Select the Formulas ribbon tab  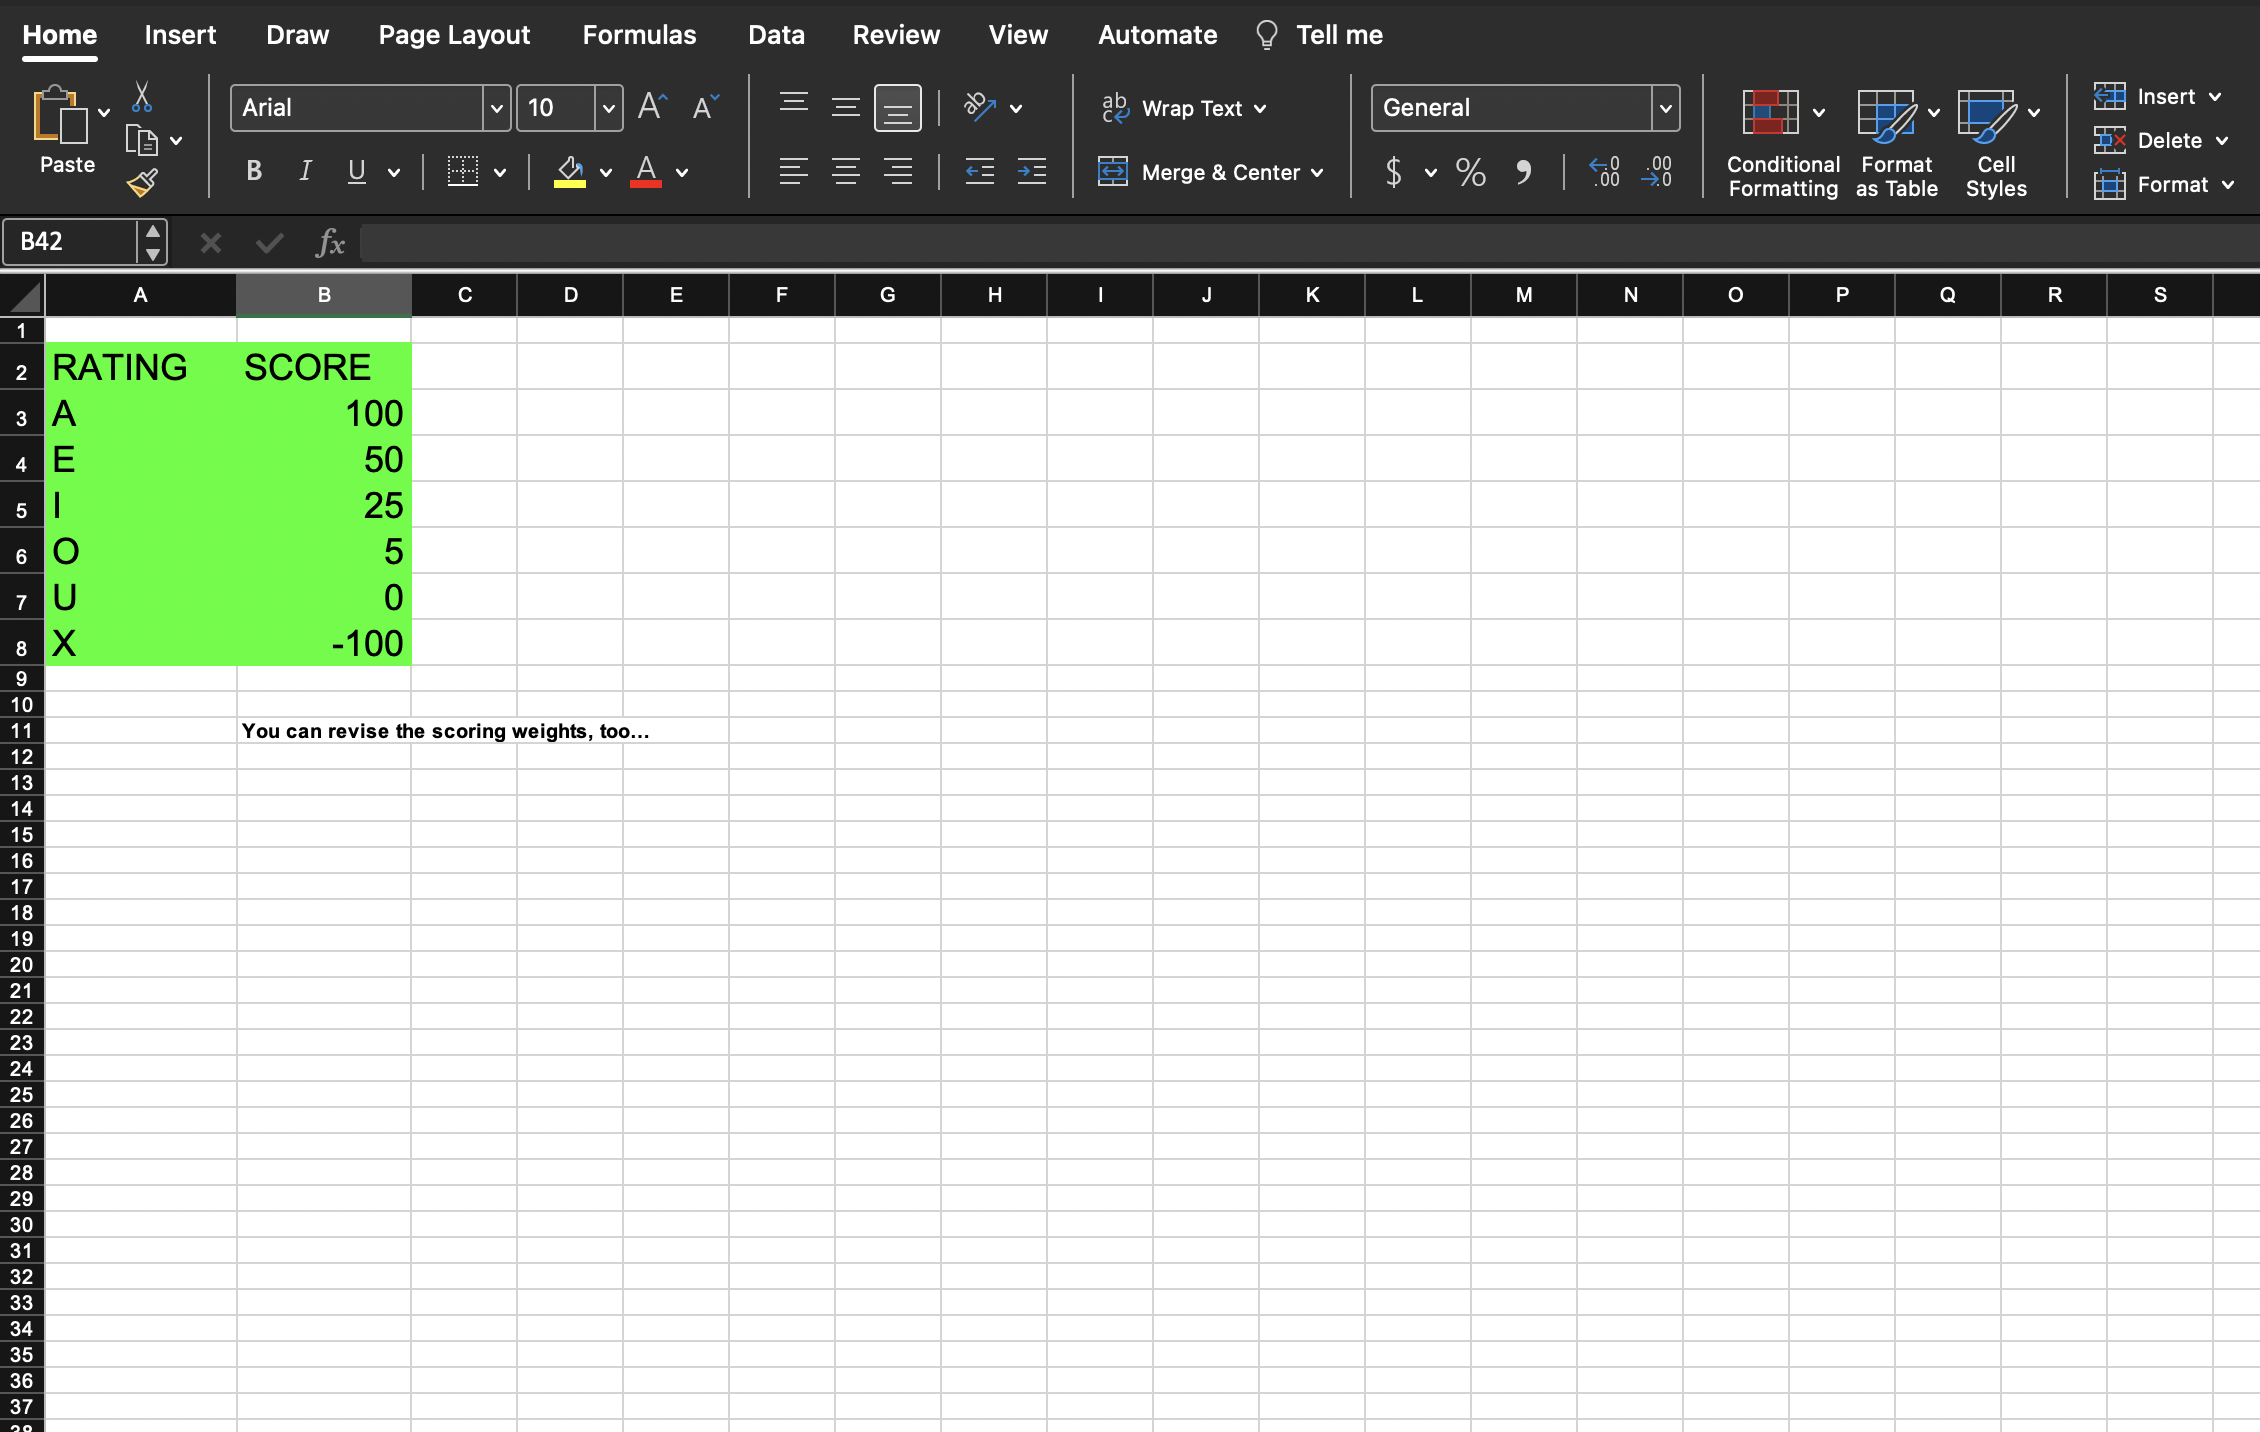[639, 35]
